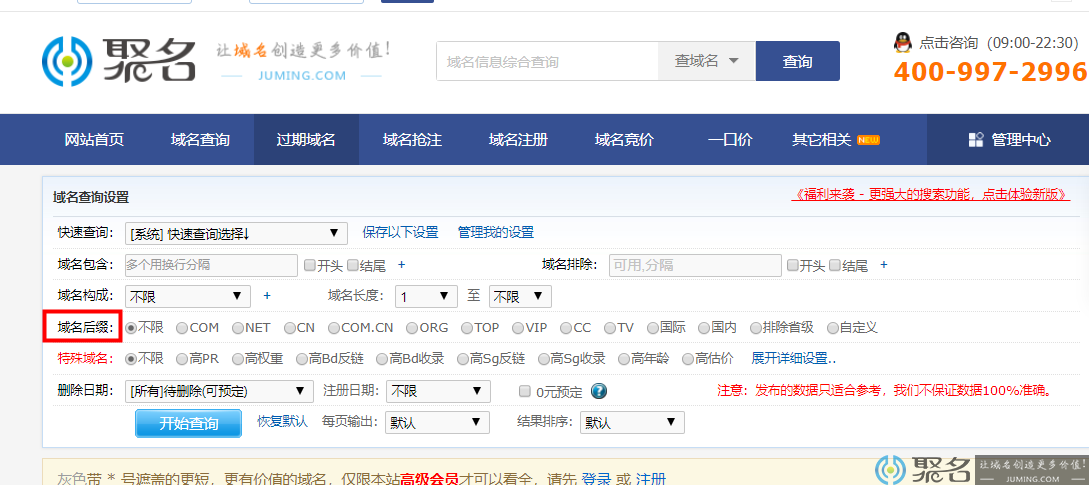Open the maximum 域名长度 不限 dropdown
Viewport: 1089px width, 485px height.
pos(520,297)
